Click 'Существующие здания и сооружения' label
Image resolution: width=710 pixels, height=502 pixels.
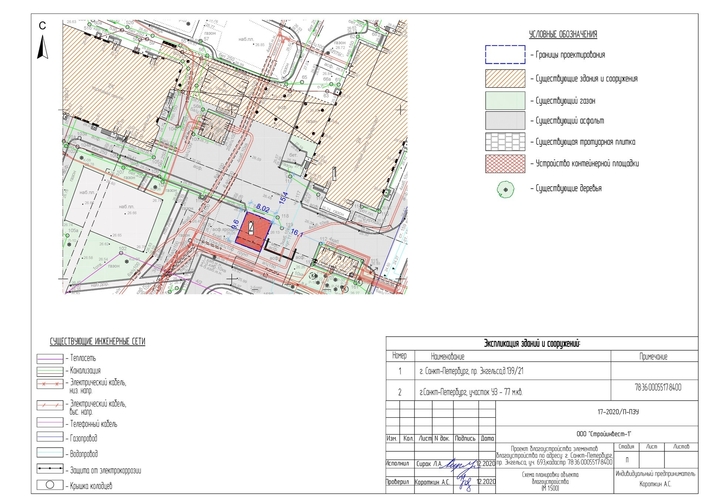point(586,78)
